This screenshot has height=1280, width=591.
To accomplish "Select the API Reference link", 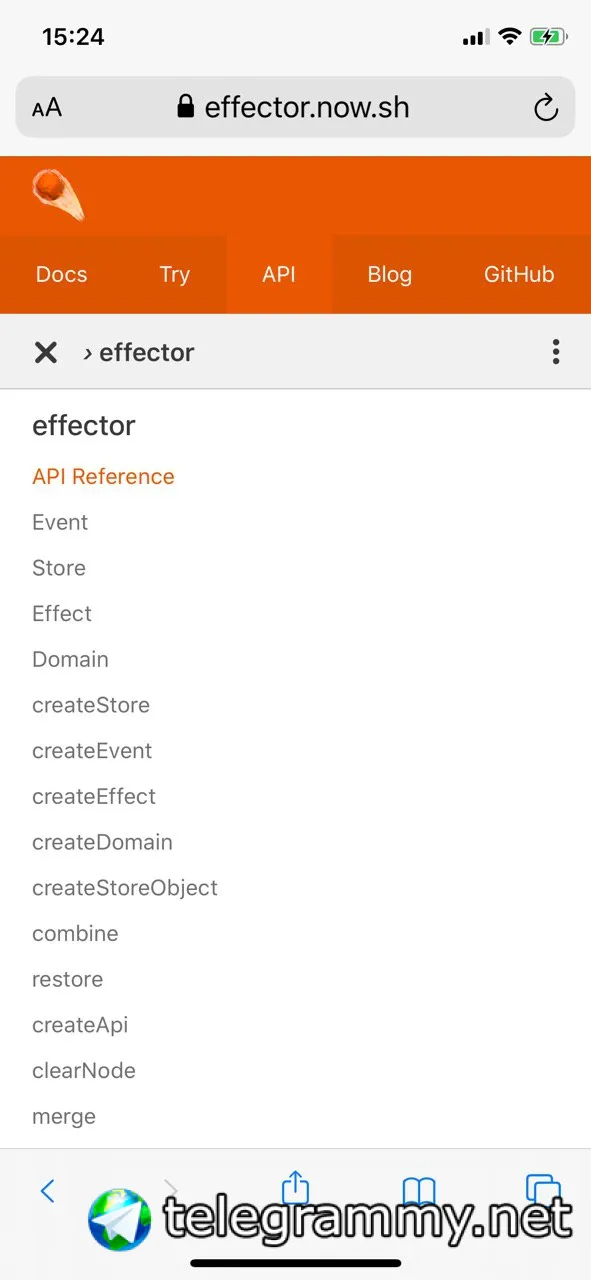I will (103, 477).
